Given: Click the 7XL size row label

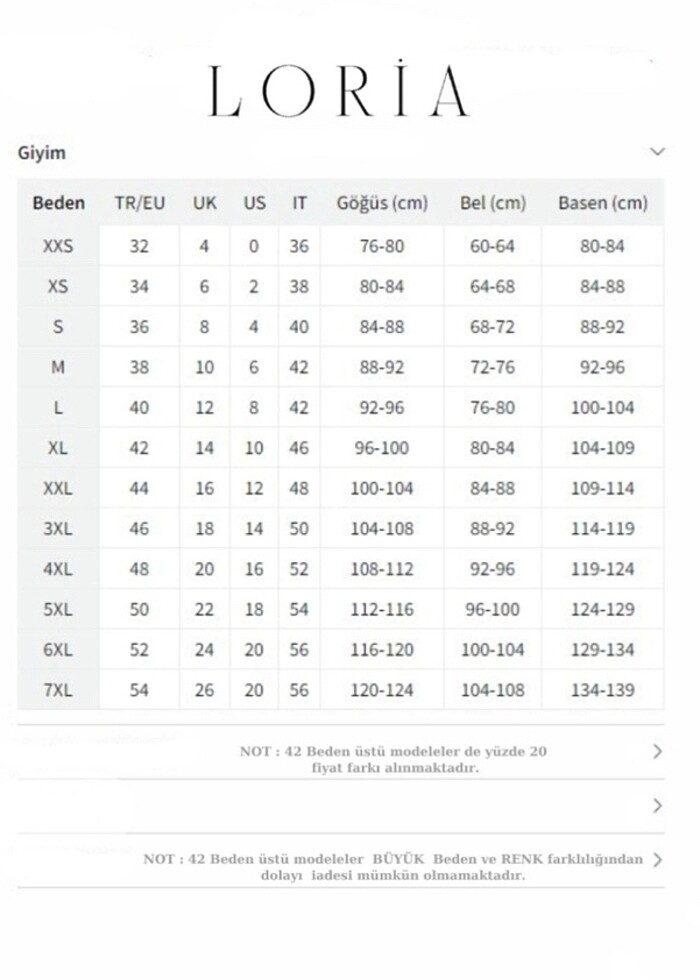Looking at the screenshot, I should (x=58, y=690).
